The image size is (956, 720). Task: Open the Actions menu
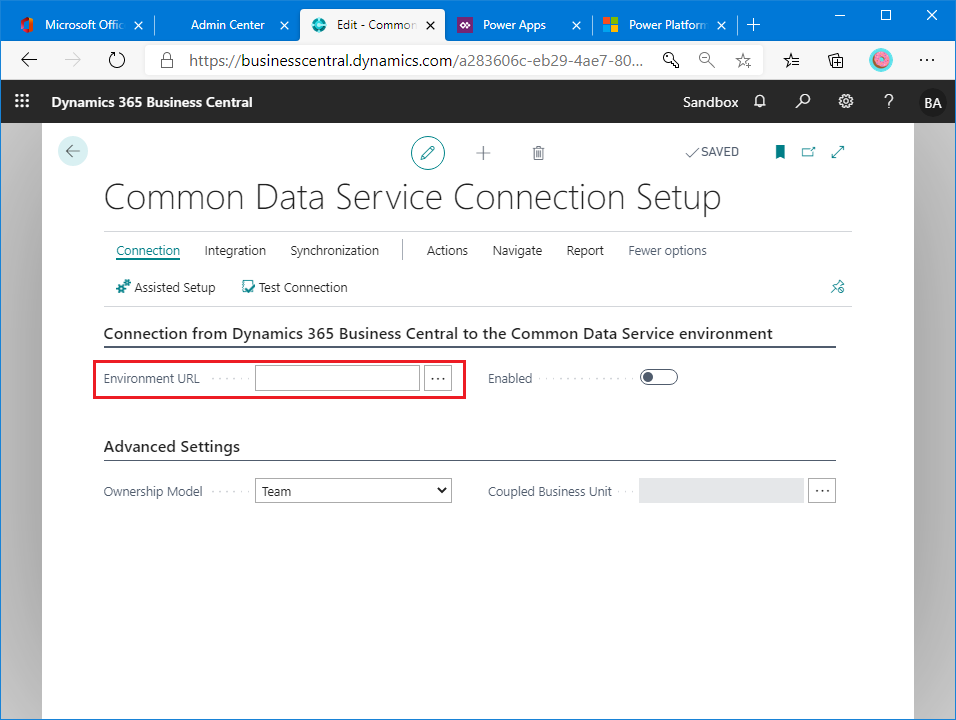tap(448, 251)
